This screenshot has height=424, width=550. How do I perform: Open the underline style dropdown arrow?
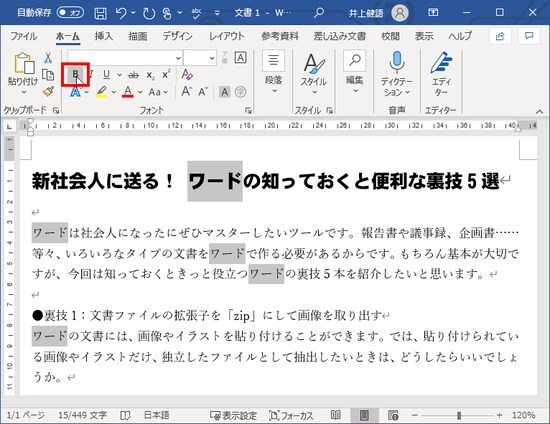click(119, 75)
